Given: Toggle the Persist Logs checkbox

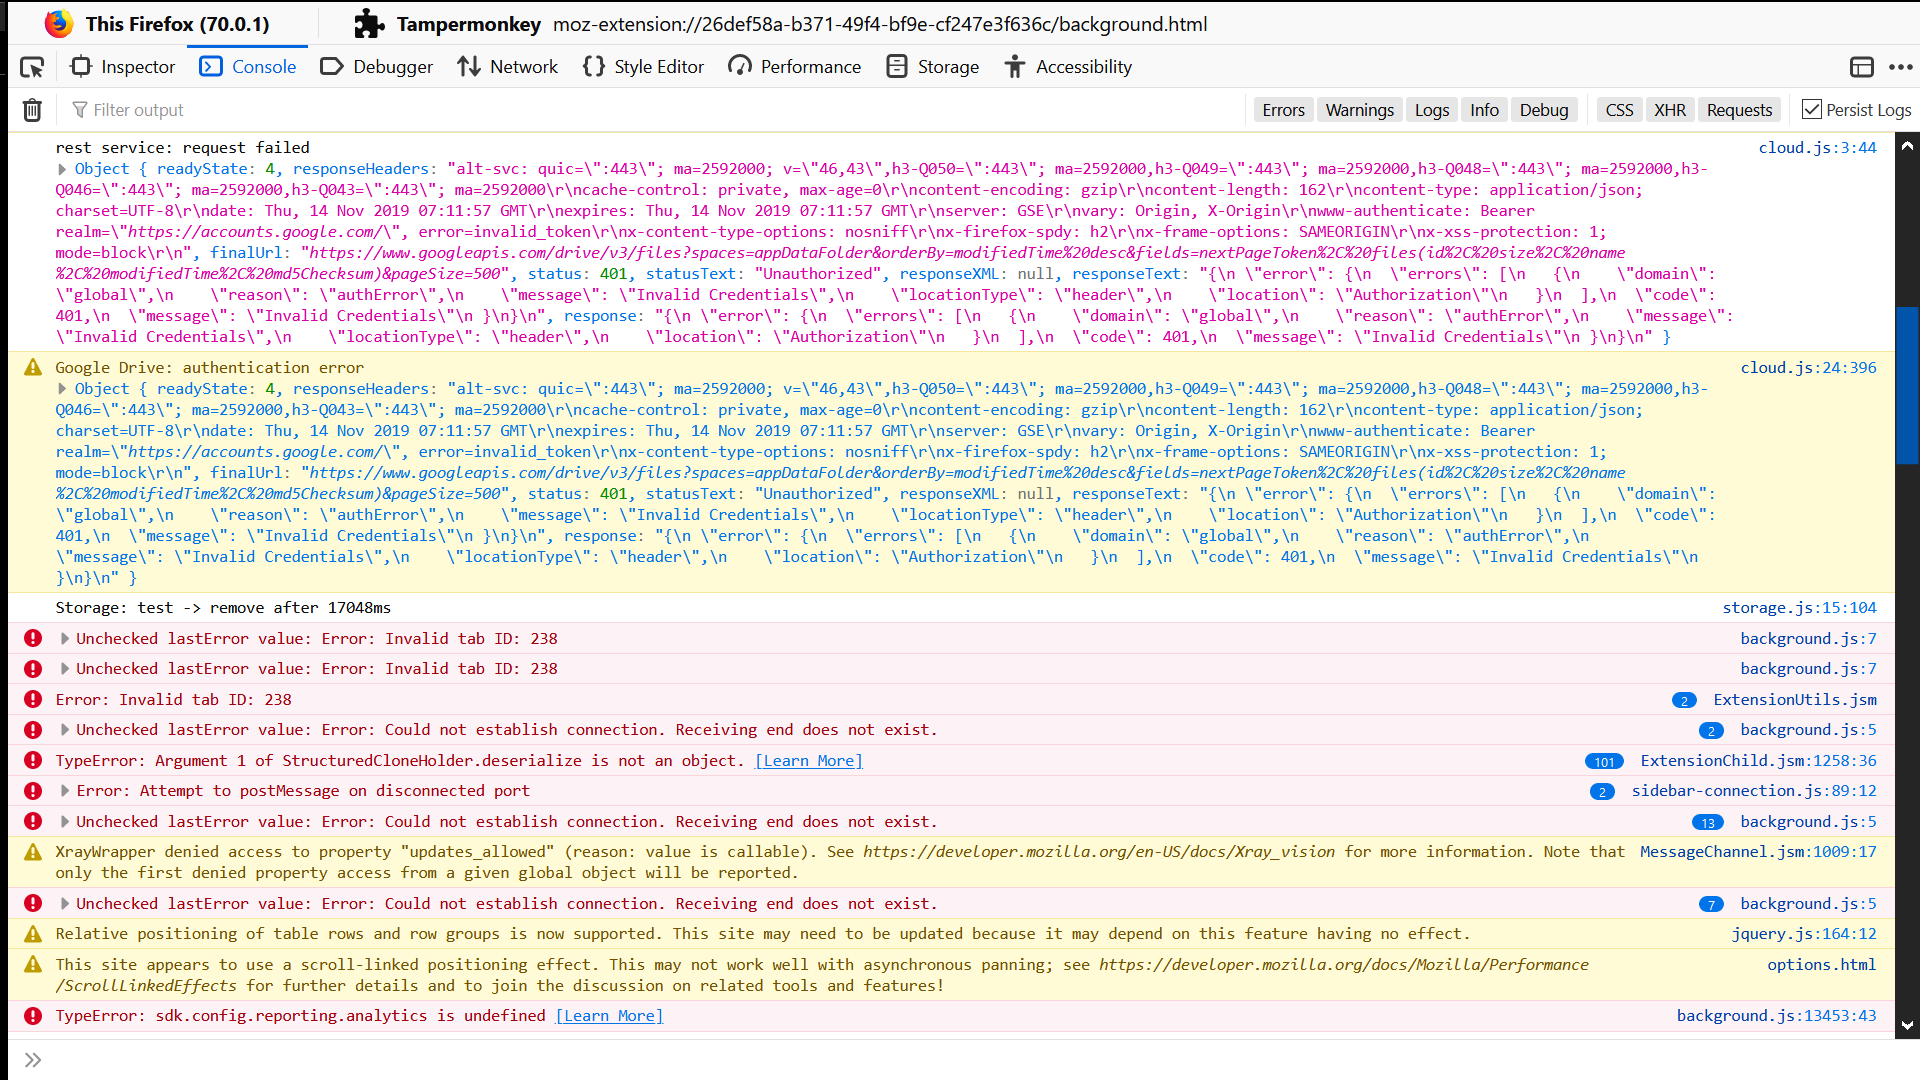Looking at the screenshot, I should coord(1813,110).
